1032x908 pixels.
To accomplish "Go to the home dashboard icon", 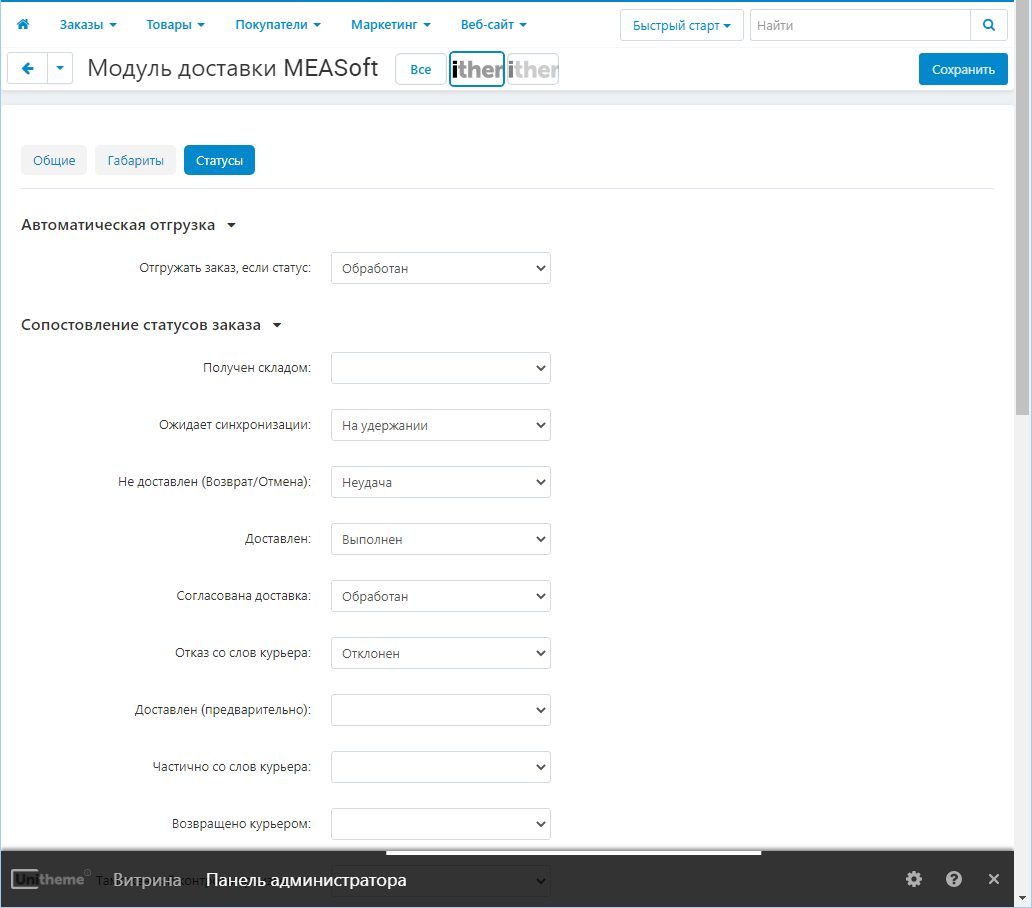I will pos(23,24).
